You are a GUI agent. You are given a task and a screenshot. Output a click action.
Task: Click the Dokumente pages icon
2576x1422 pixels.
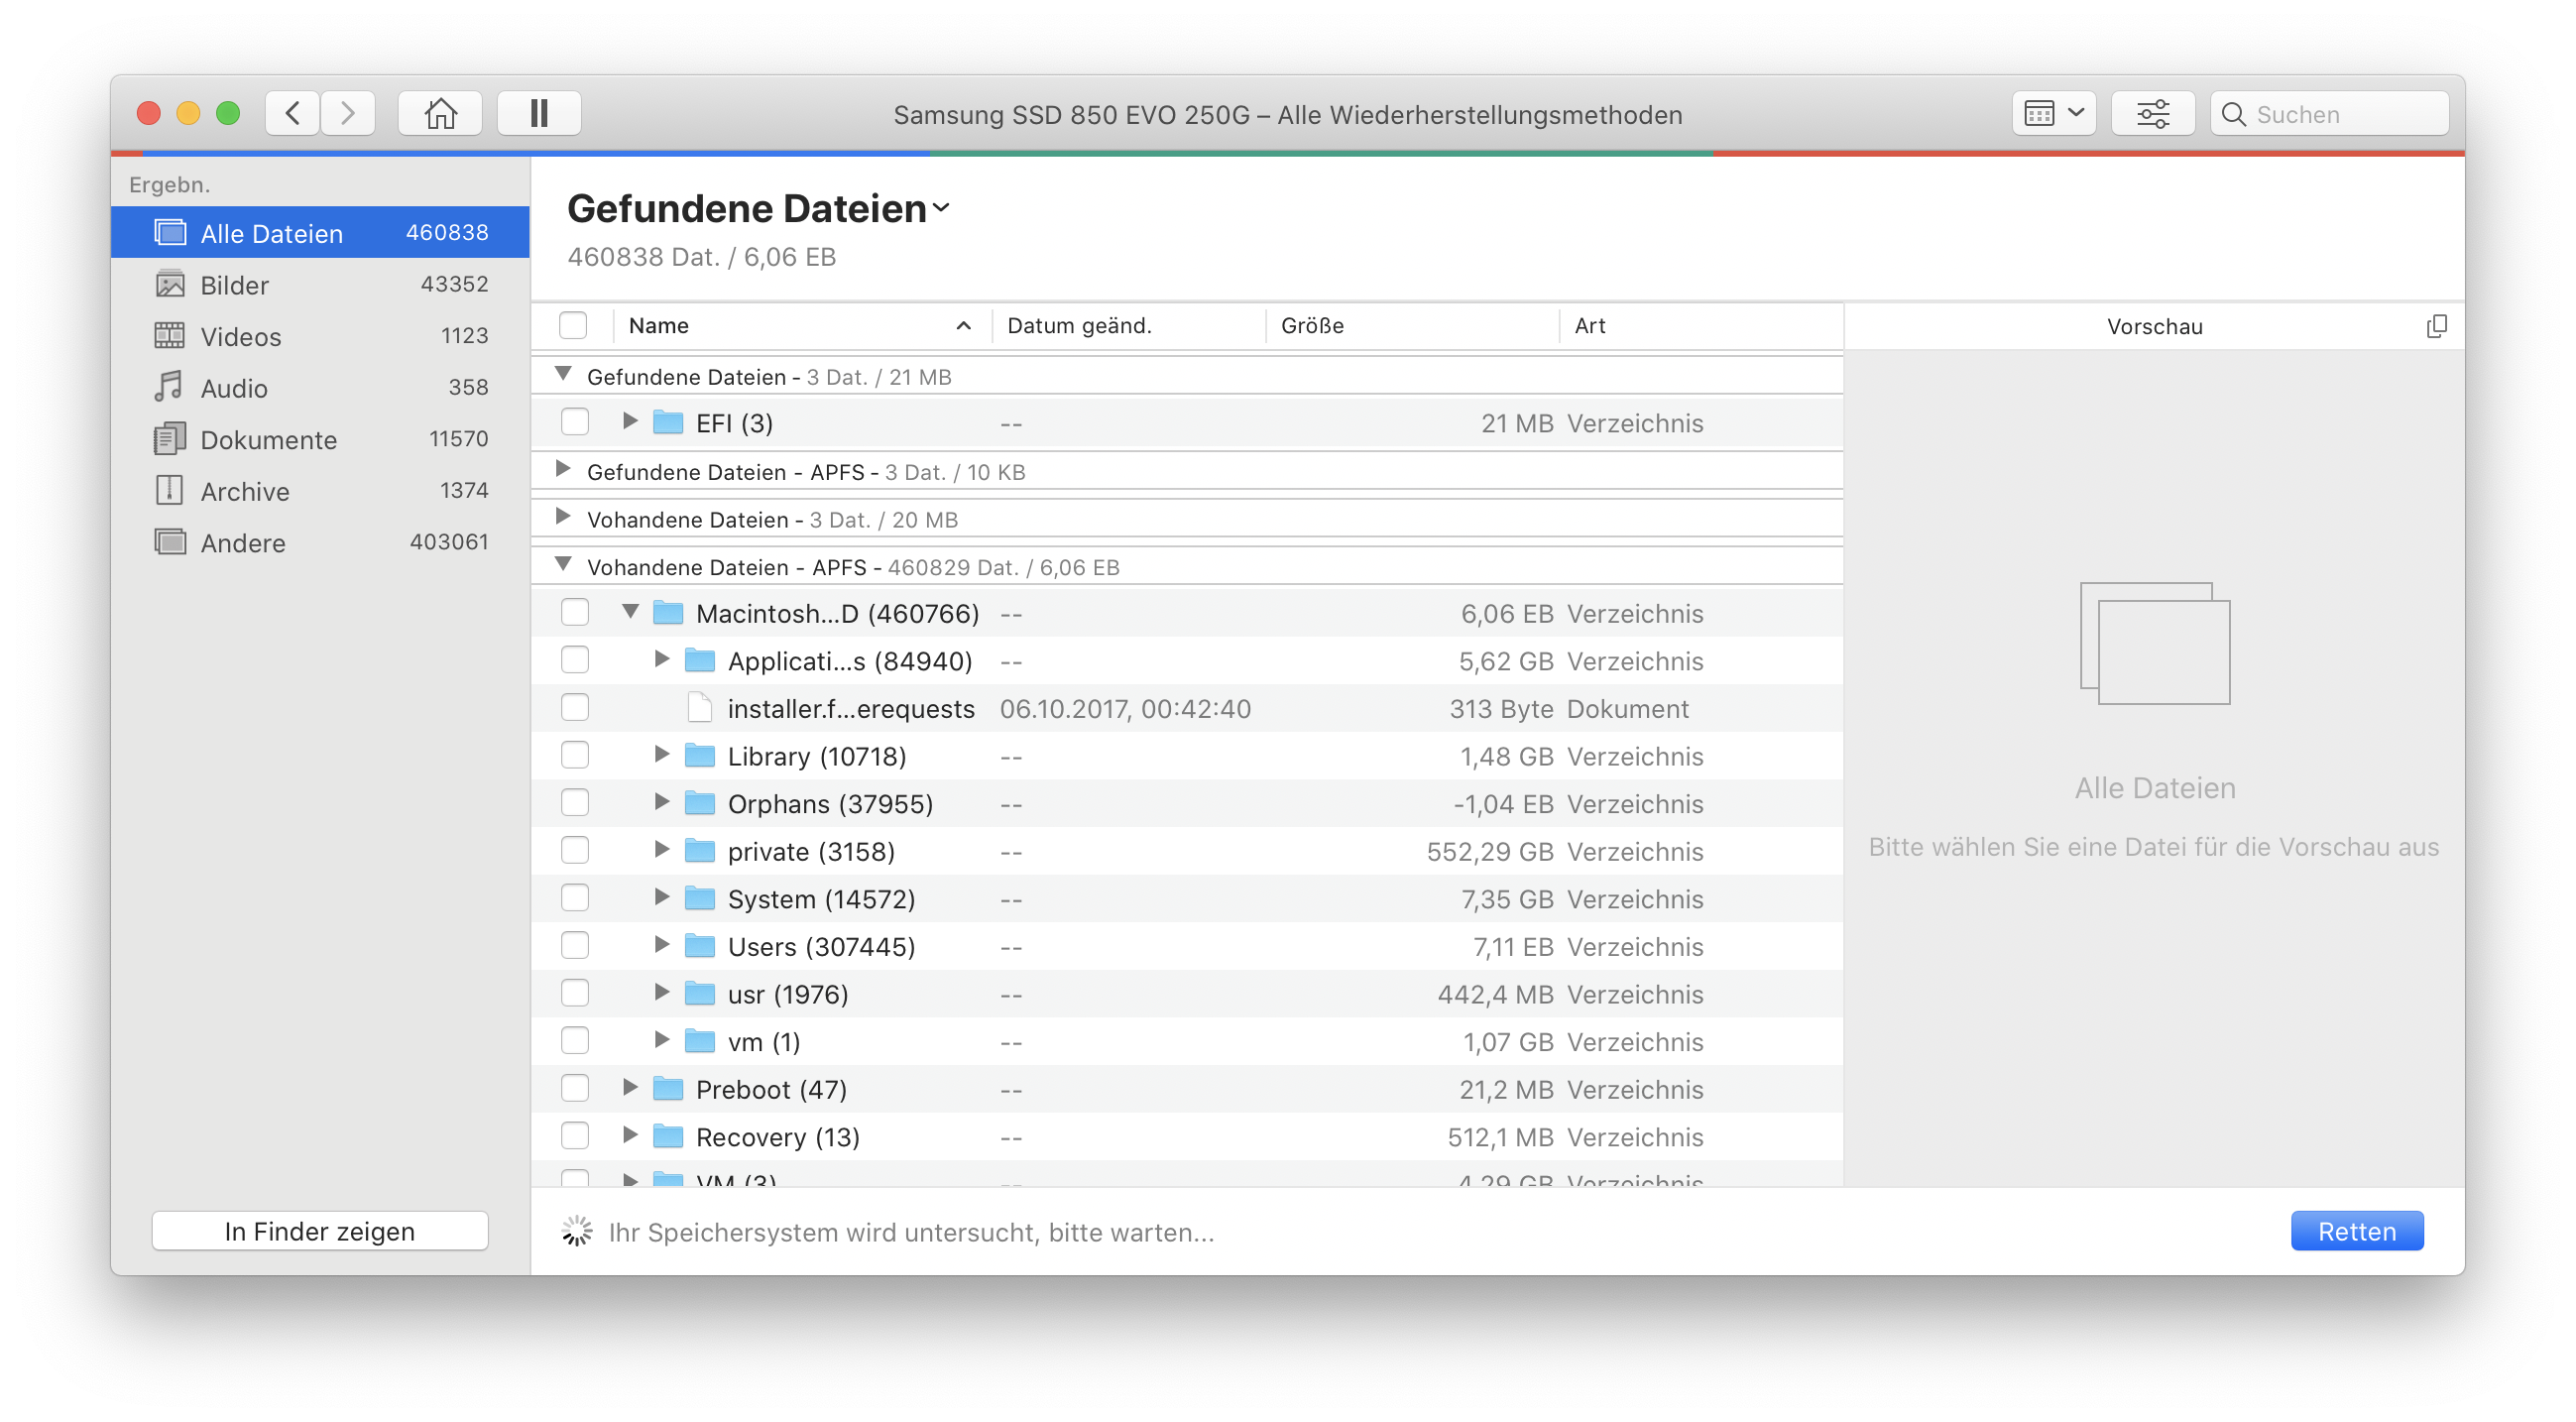tap(170, 438)
